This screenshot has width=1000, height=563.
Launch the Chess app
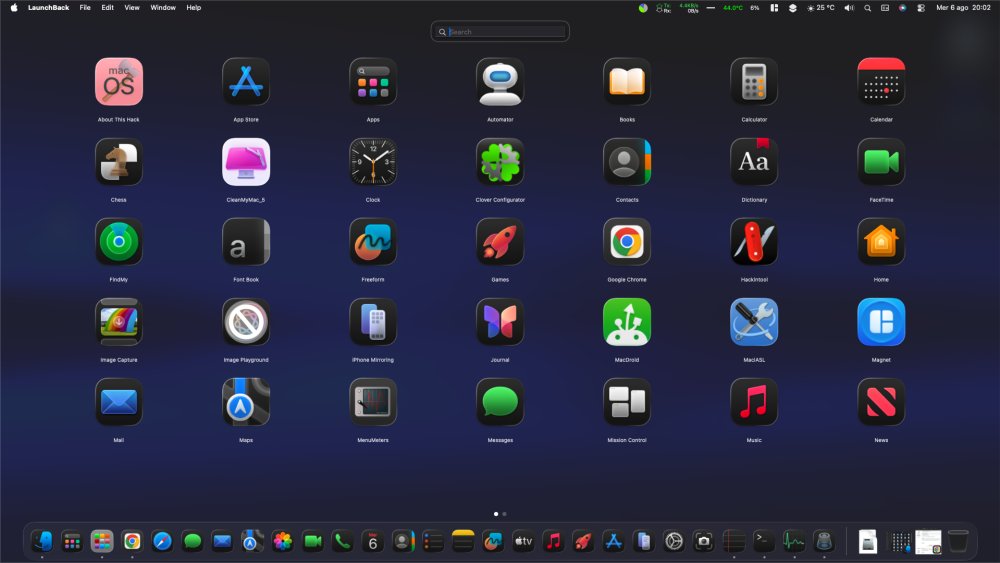tap(119, 162)
